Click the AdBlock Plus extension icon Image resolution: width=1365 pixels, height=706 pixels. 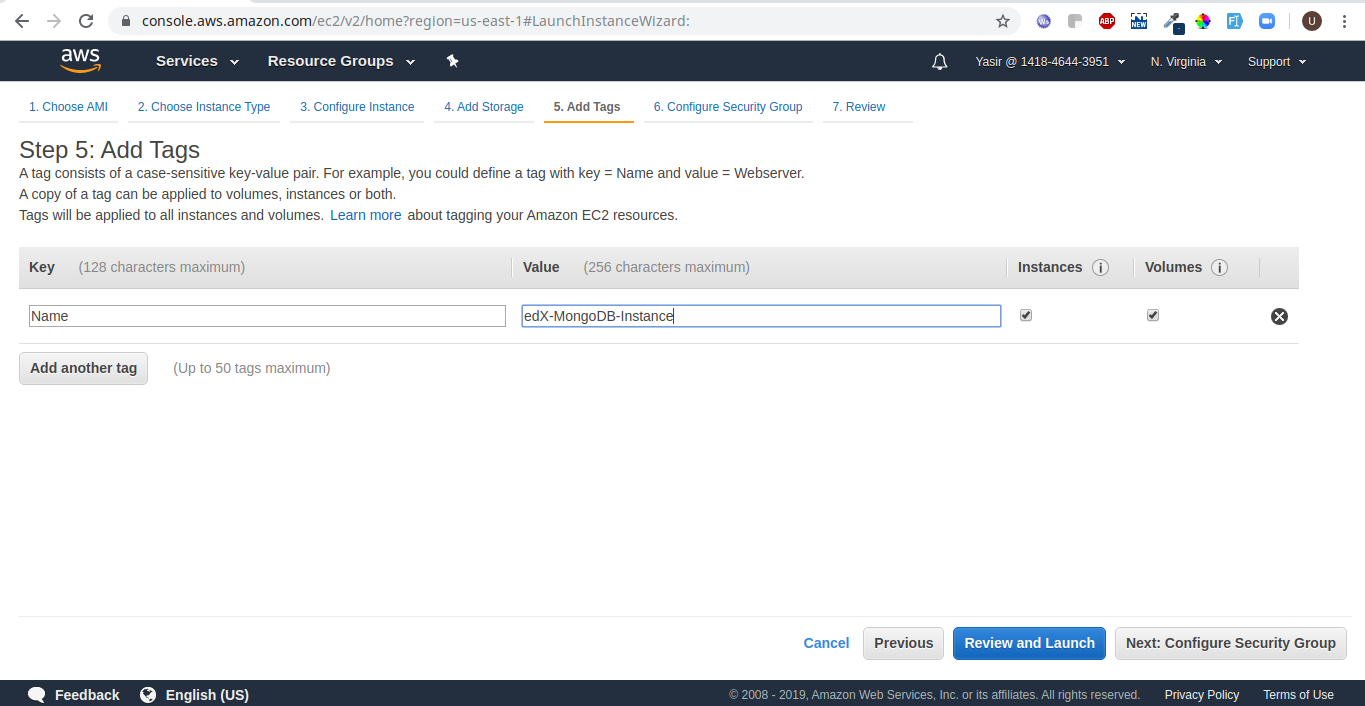coord(1107,21)
